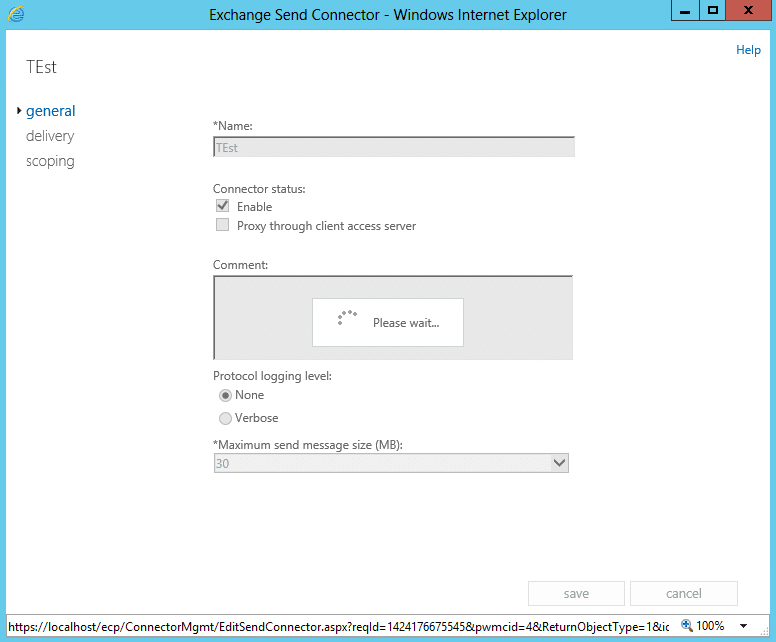
Task: Click the 100% zoom level text
Action: (710, 626)
